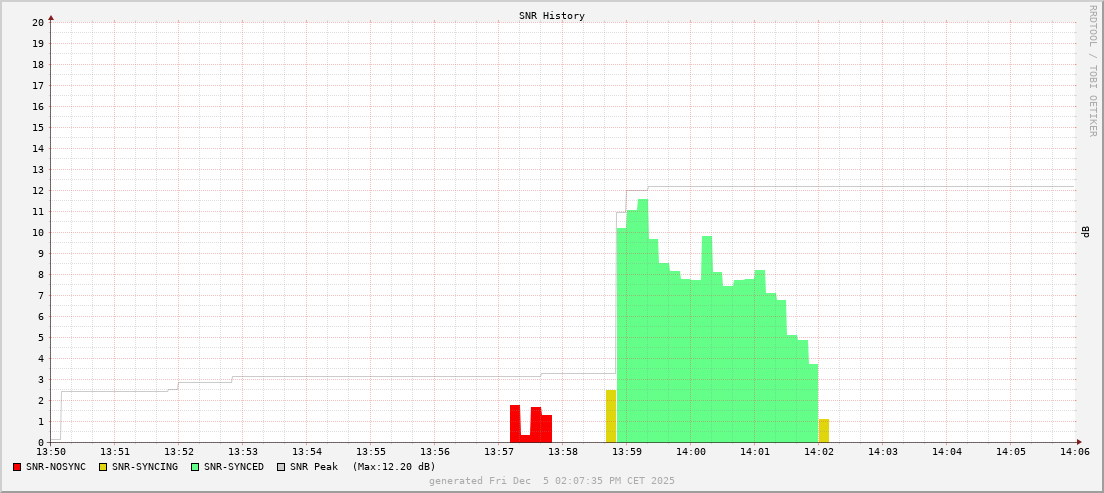The width and height of the screenshot is (1104, 493).
Task: Click the Max:12.20 dB peak value text
Action: pos(394,467)
